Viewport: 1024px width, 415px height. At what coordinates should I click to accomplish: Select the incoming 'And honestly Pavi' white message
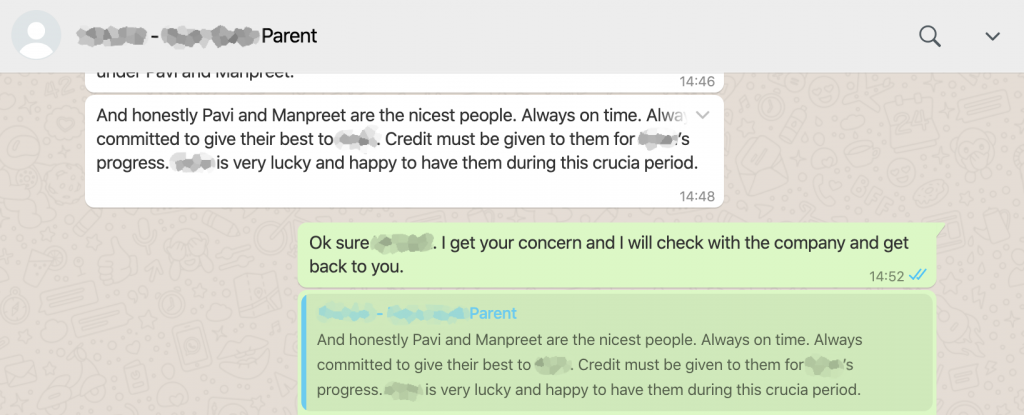pyautogui.click(x=400, y=150)
